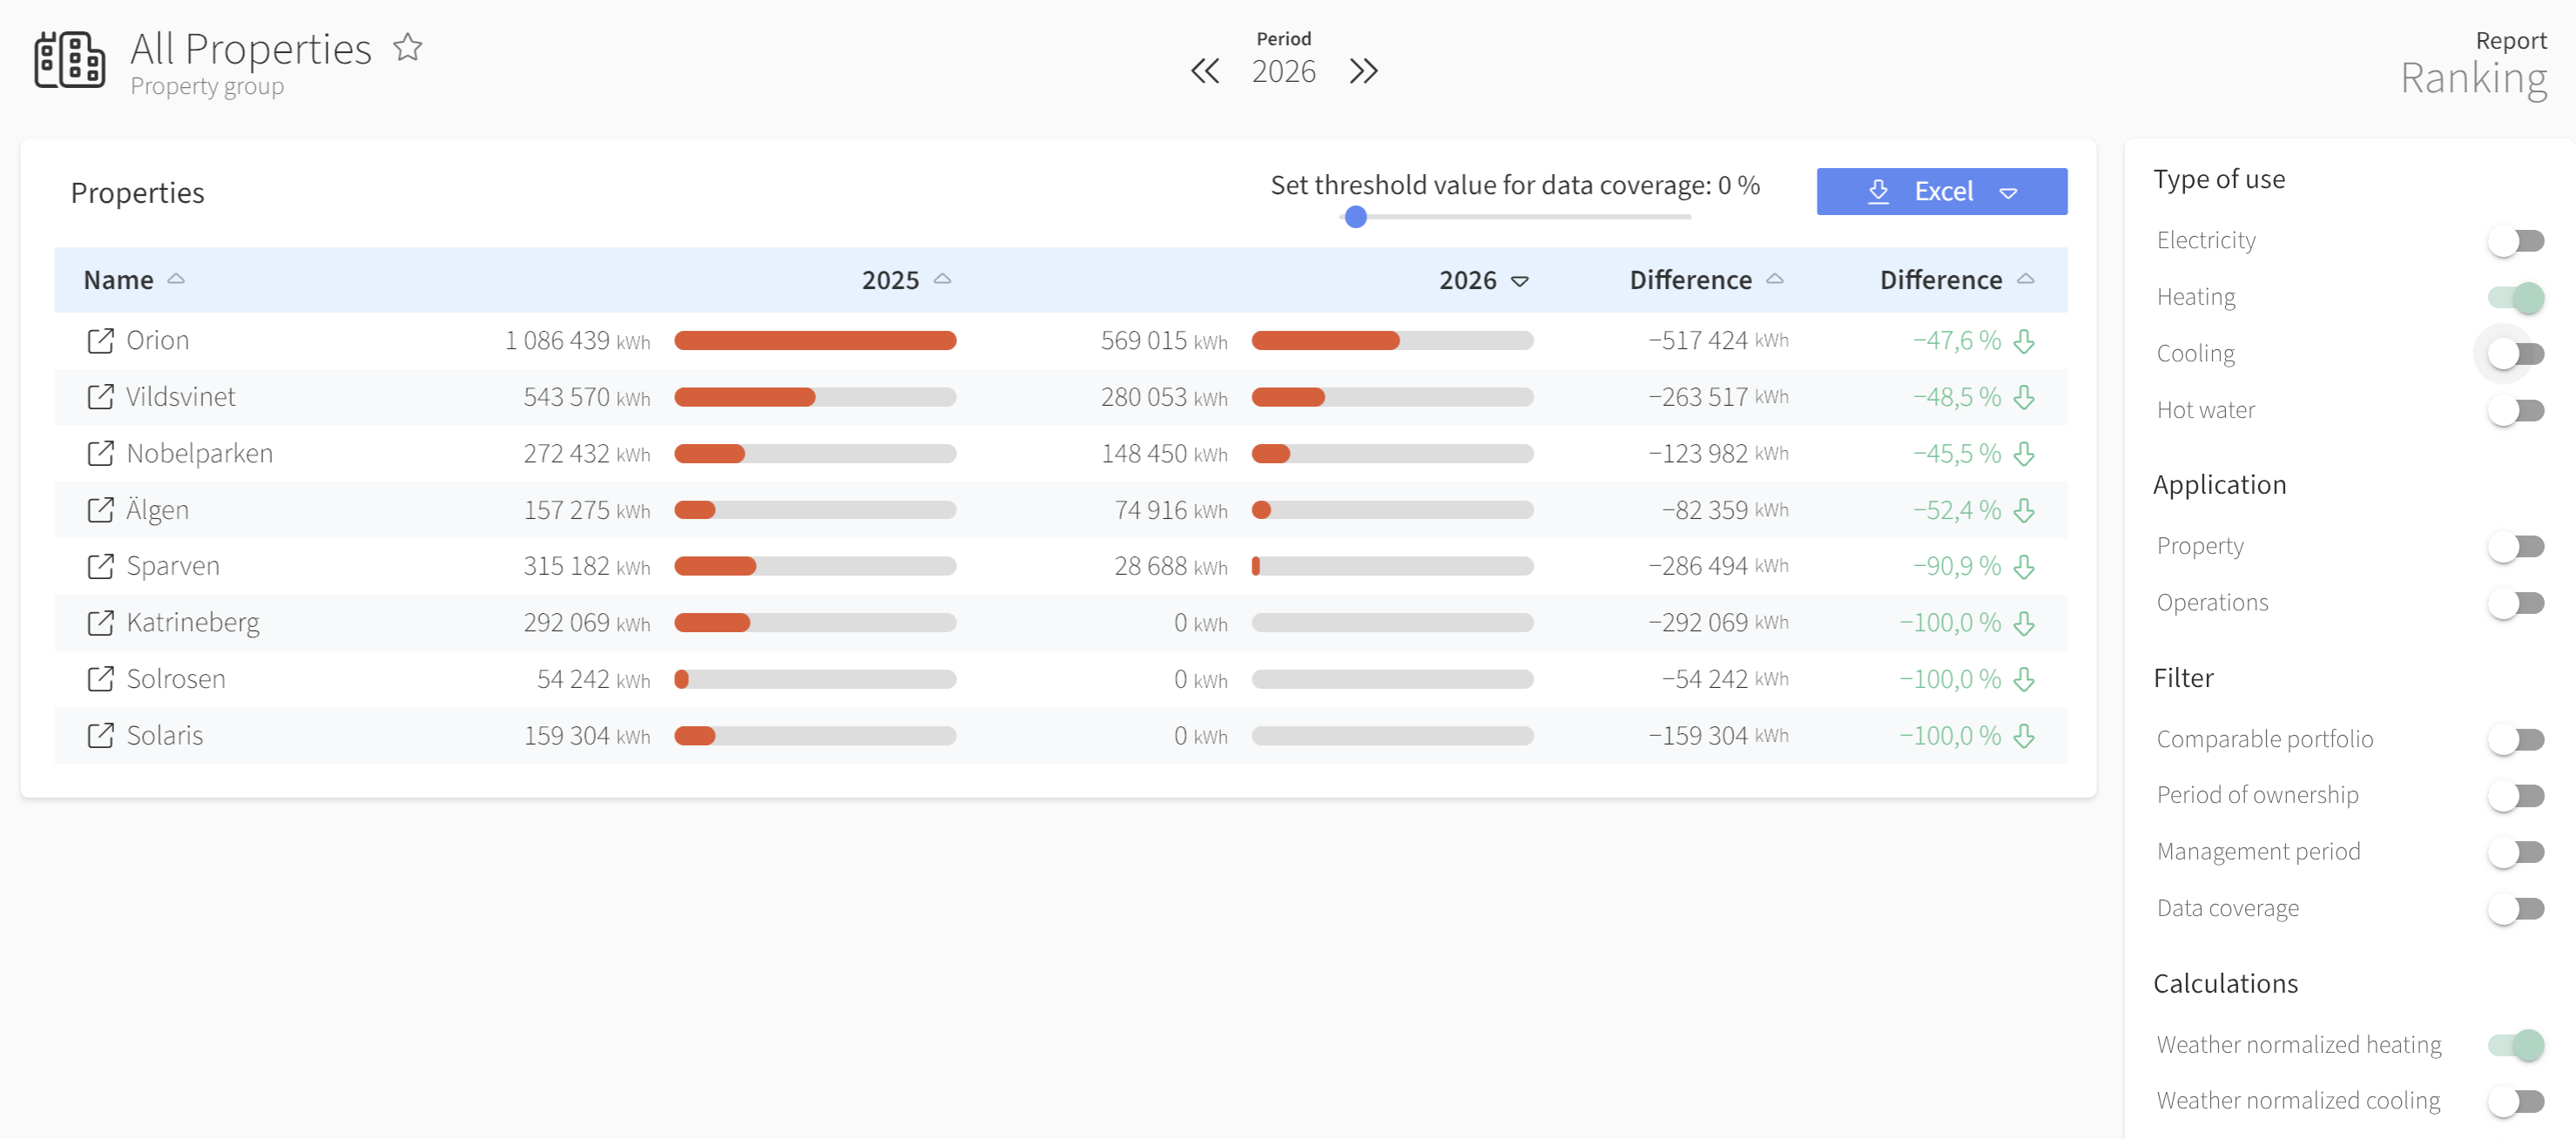Sort by the 2026 column arrow
The image size is (2576, 1139).
pos(1519,281)
